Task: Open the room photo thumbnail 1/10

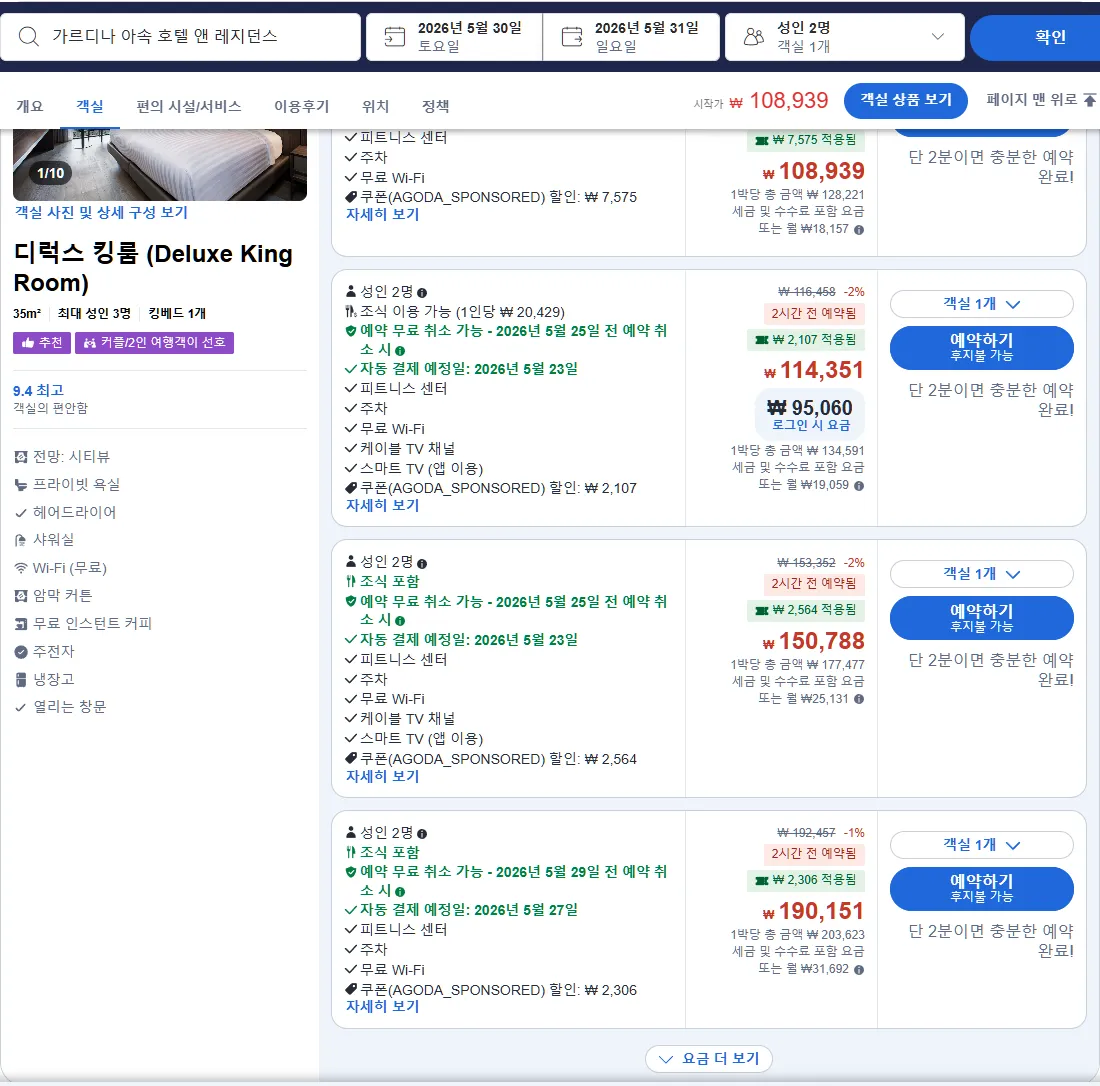Action: click(160, 165)
